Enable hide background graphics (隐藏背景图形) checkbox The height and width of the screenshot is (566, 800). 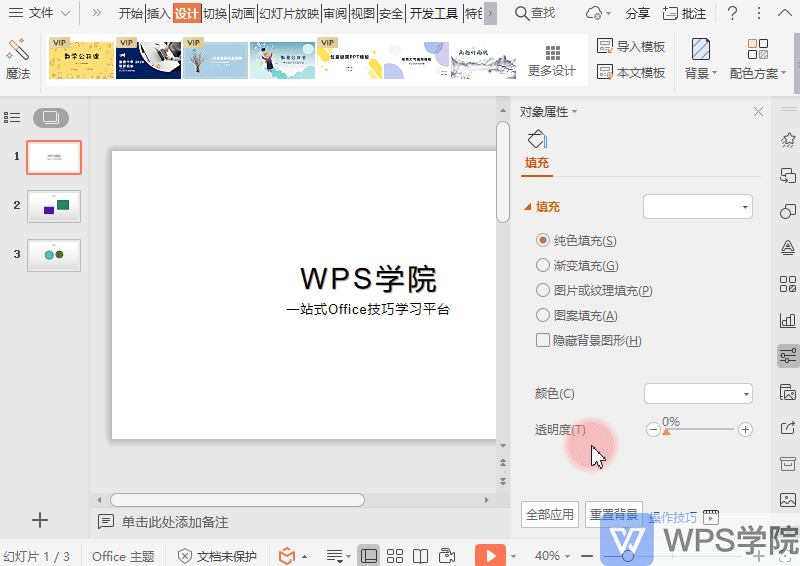[542, 340]
